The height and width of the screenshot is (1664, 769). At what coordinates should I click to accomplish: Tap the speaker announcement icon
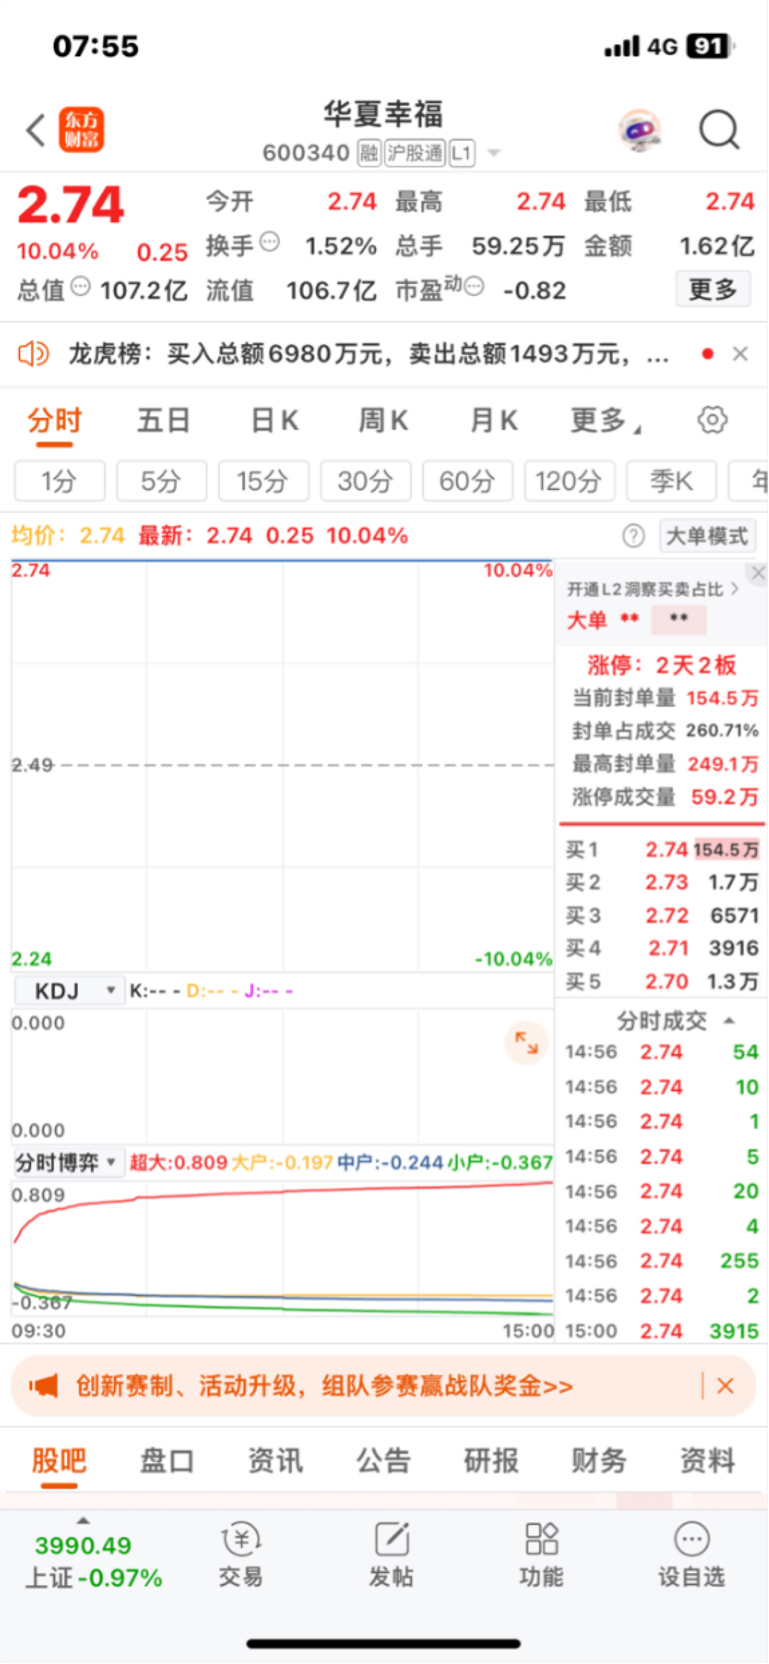[34, 353]
